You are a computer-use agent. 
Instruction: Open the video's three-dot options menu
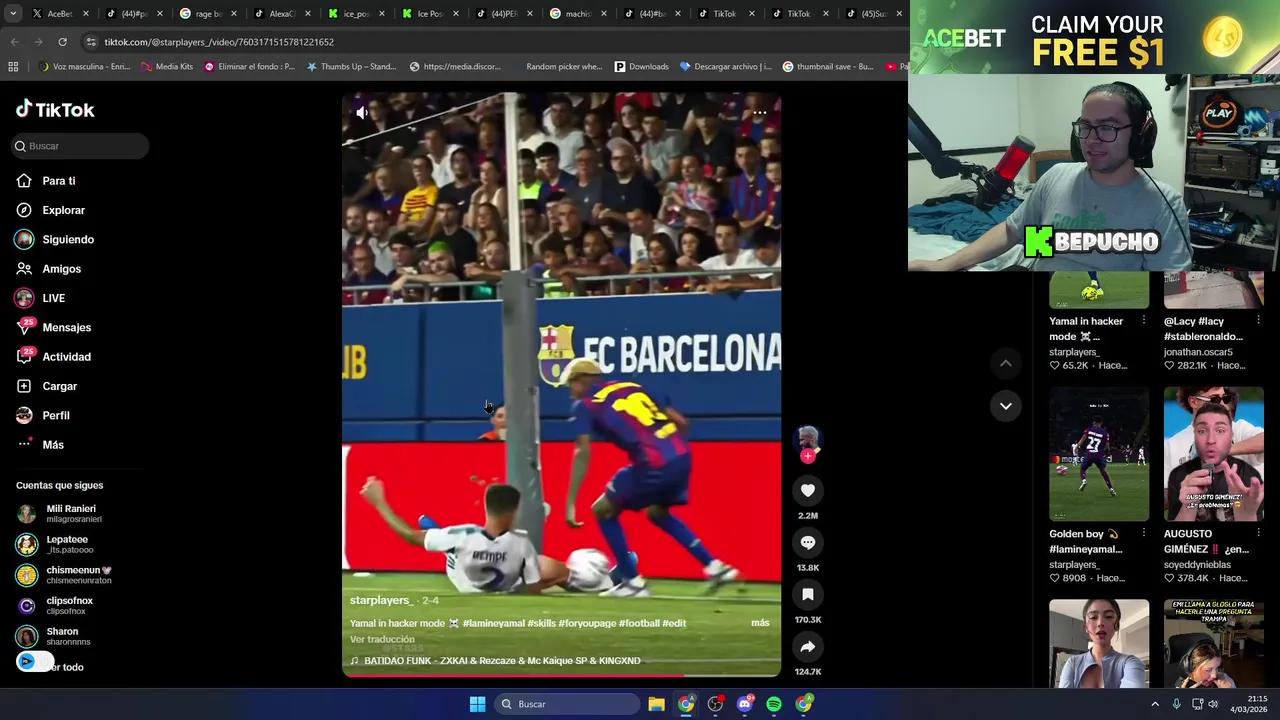[x=760, y=113]
